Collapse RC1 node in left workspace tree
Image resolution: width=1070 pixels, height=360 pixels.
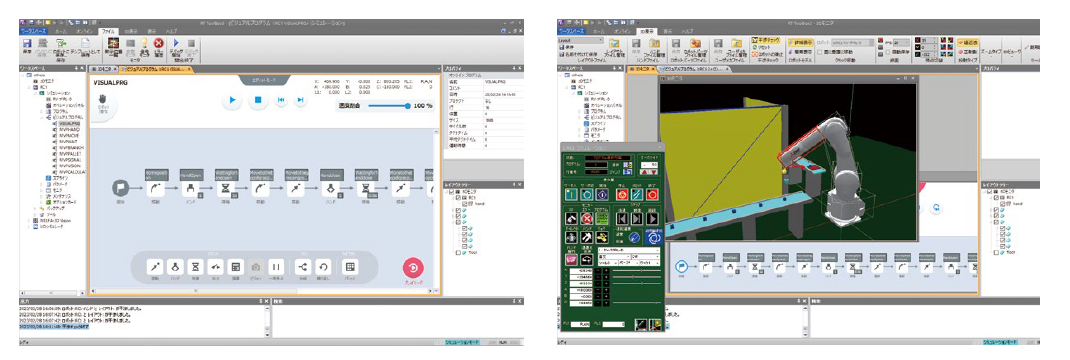pyautogui.click(x=29, y=87)
